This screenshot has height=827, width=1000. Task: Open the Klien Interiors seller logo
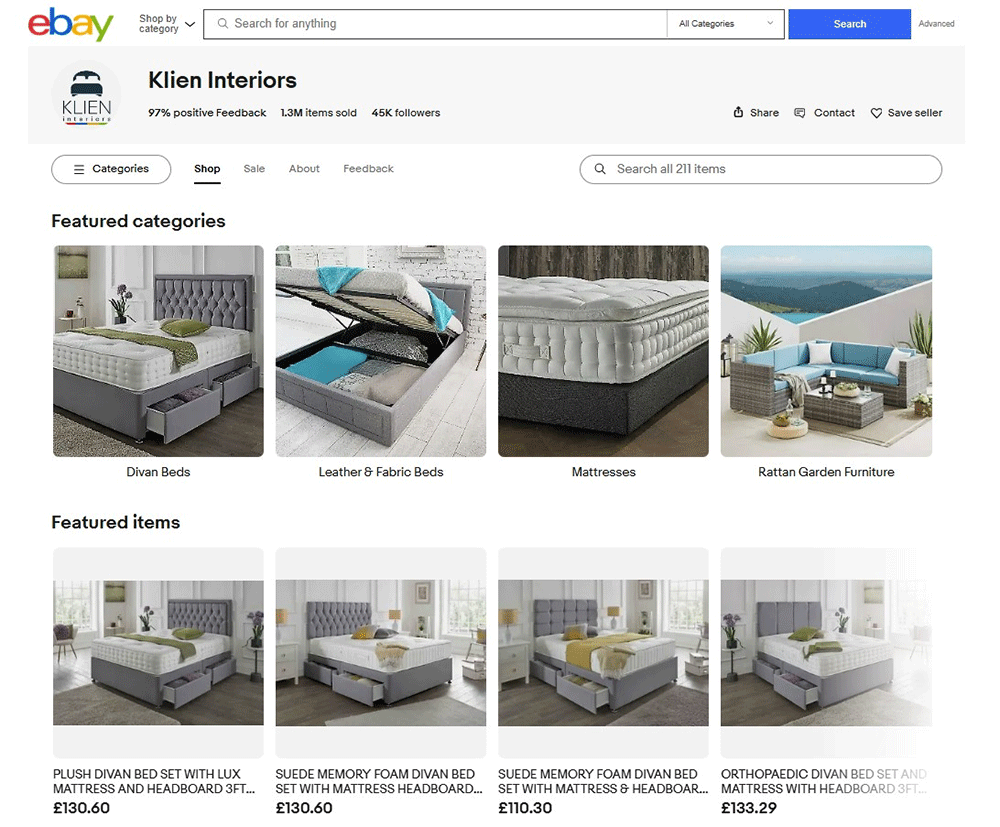86,96
